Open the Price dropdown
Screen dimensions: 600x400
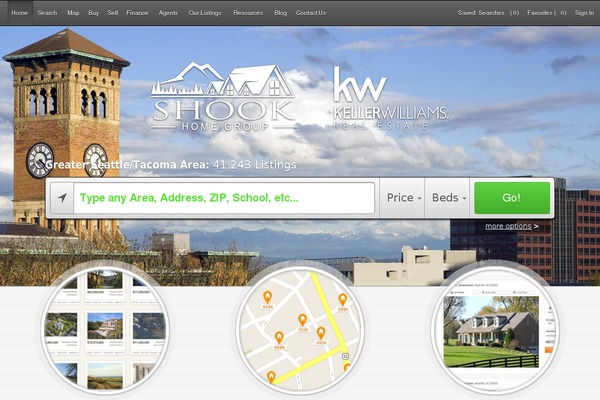[x=402, y=198]
